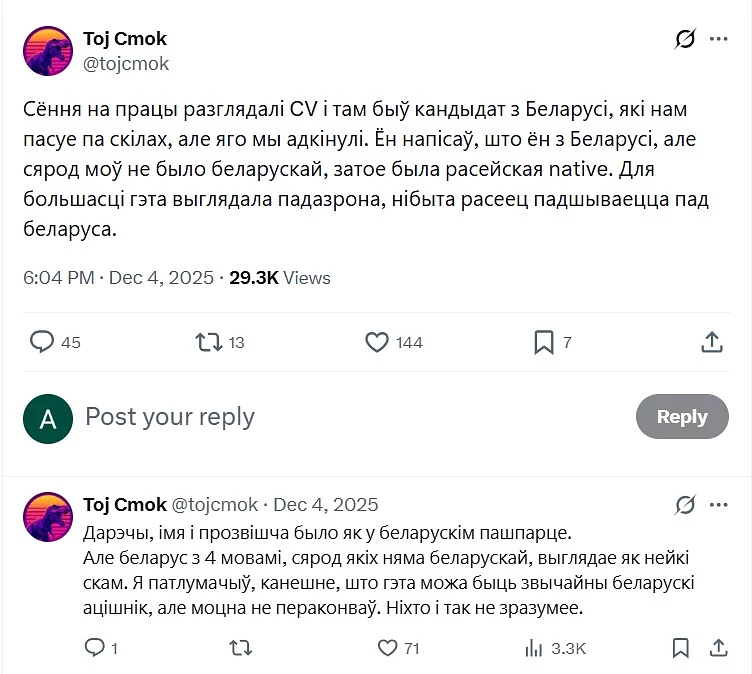Image resolution: width=752 pixels, height=674 pixels.
Task: Click the reply icon showing 45 comments
Action: (x=42, y=342)
